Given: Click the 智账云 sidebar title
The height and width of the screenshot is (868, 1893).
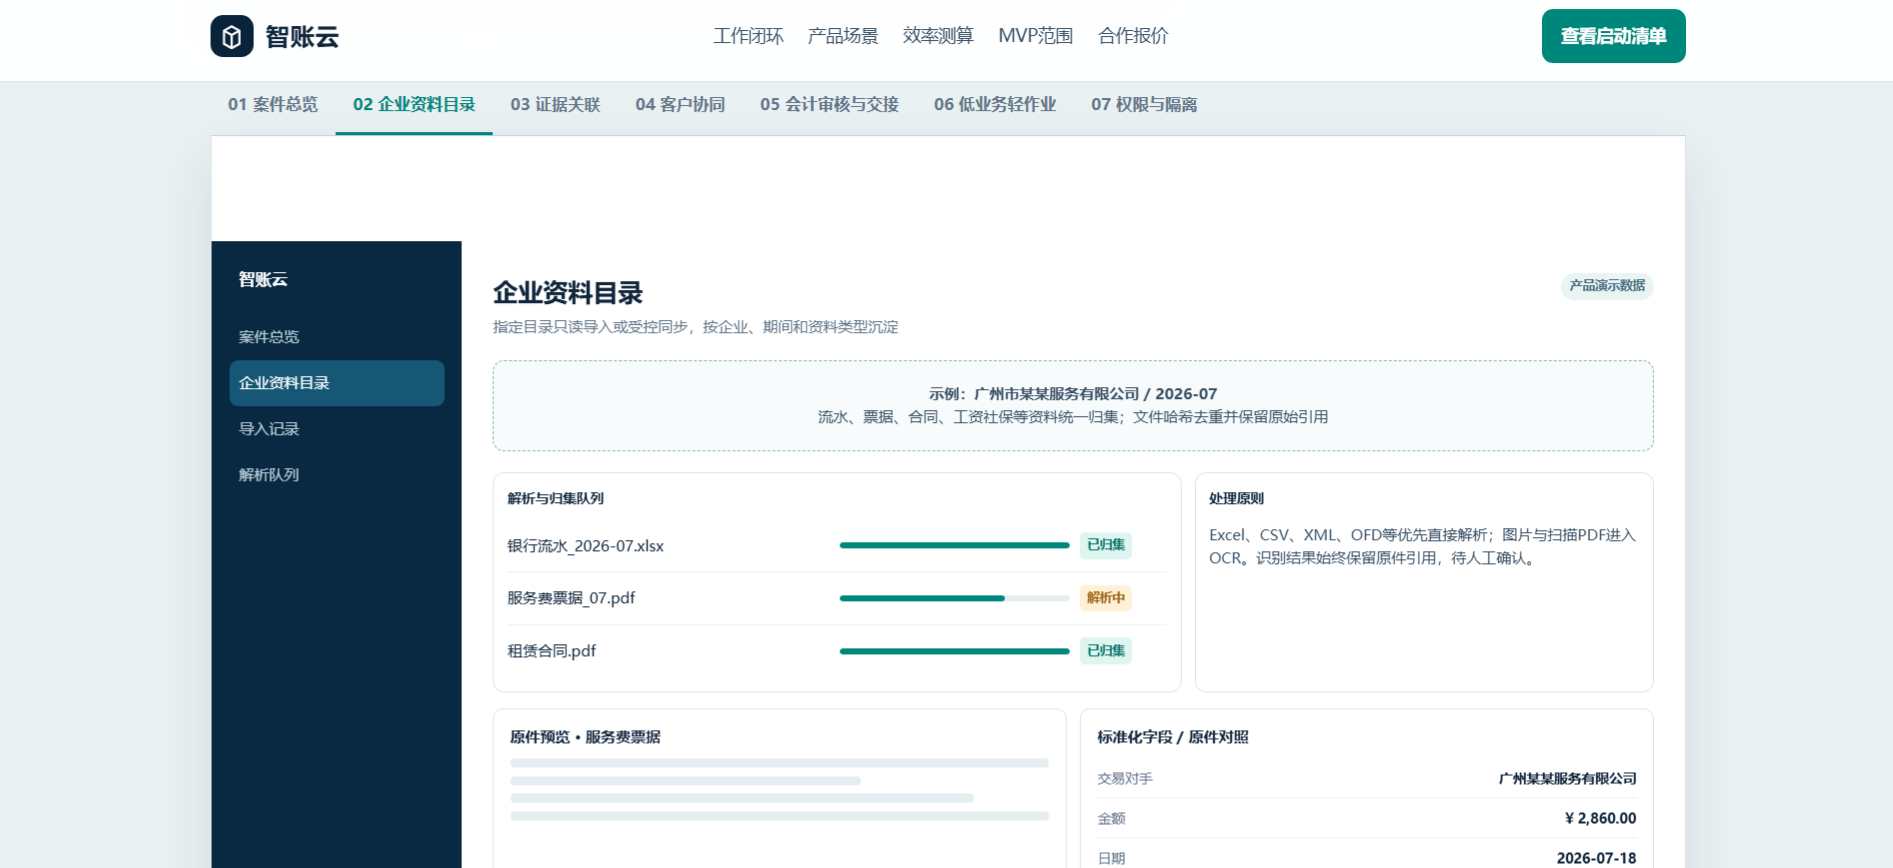Looking at the screenshot, I should click(x=263, y=280).
